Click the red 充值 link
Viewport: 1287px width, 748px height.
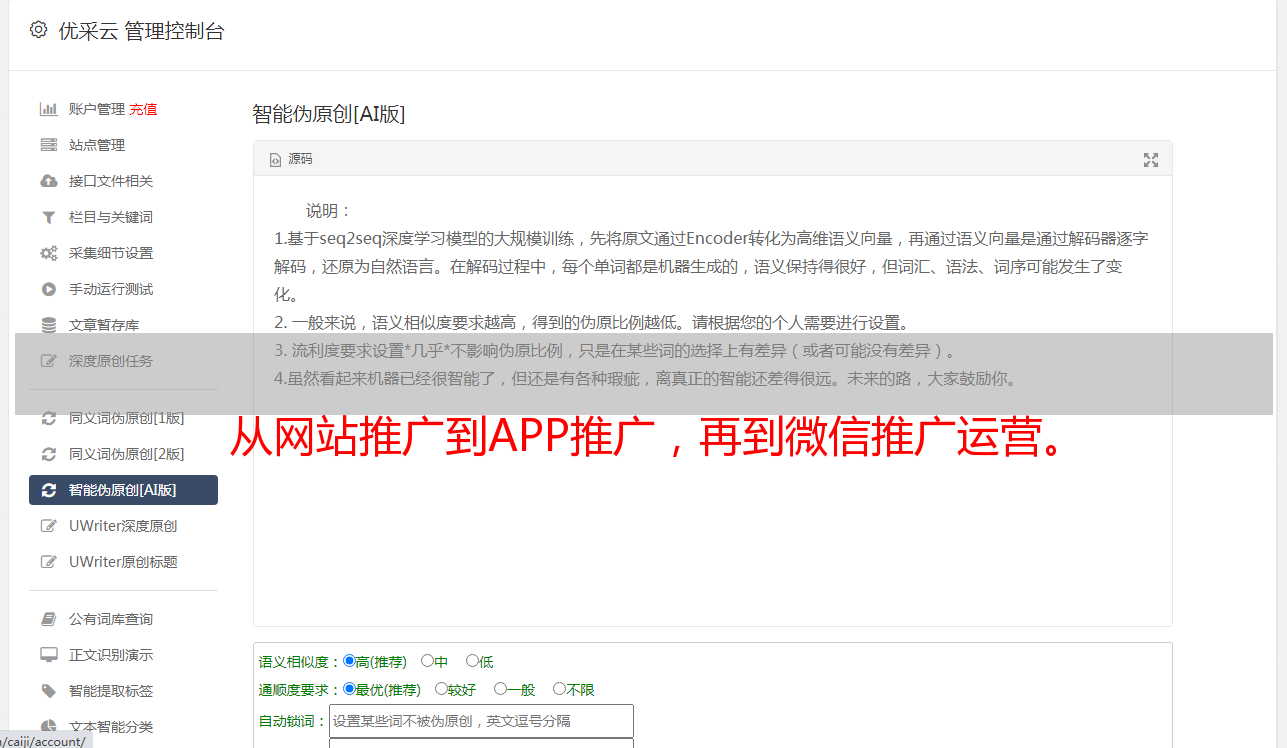pyautogui.click(x=143, y=109)
